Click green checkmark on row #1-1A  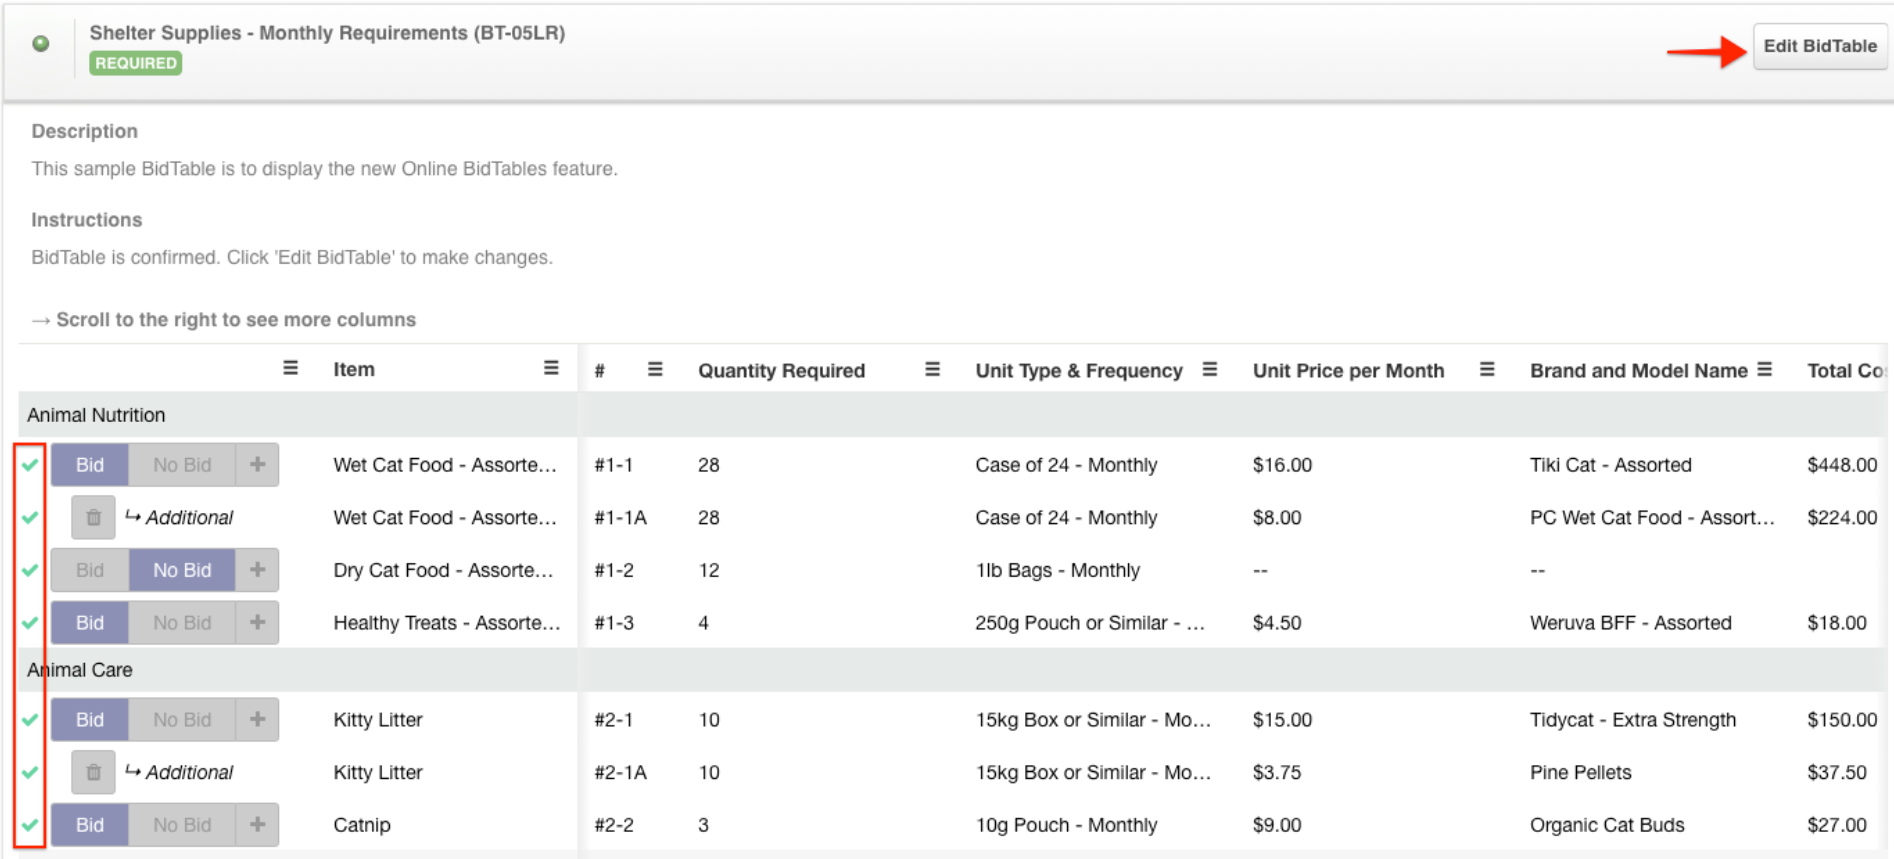pyautogui.click(x=30, y=518)
